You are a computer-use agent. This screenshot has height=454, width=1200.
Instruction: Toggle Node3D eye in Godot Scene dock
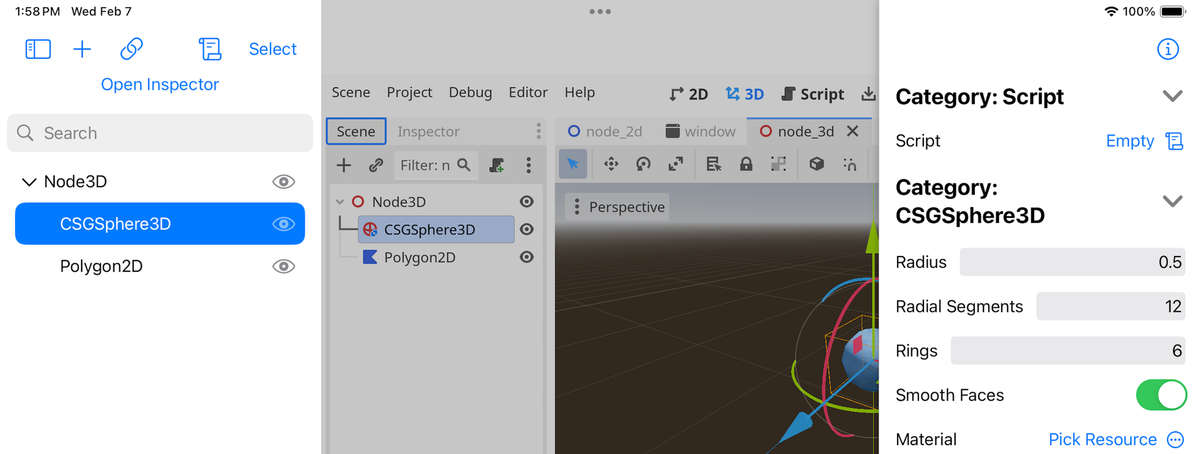(x=527, y=202)
